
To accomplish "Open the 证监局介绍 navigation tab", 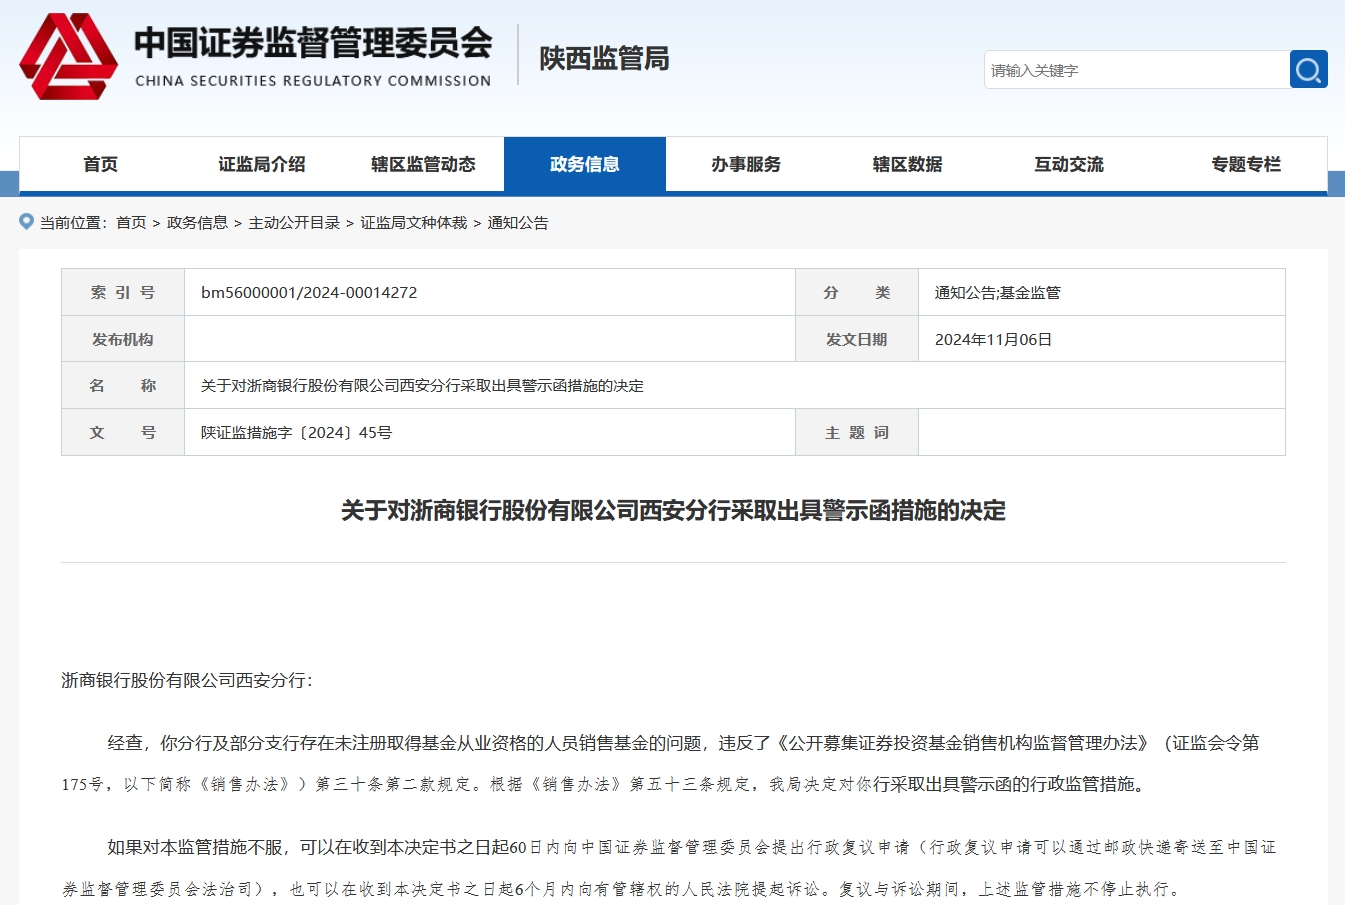I will point(262,164).
